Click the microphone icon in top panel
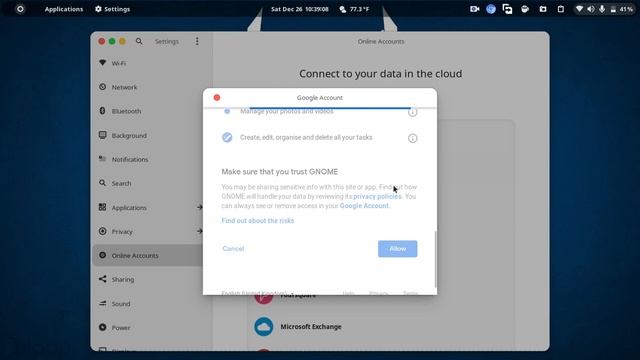This screenshot has height=360, width=640. click(x=602, y=9)
